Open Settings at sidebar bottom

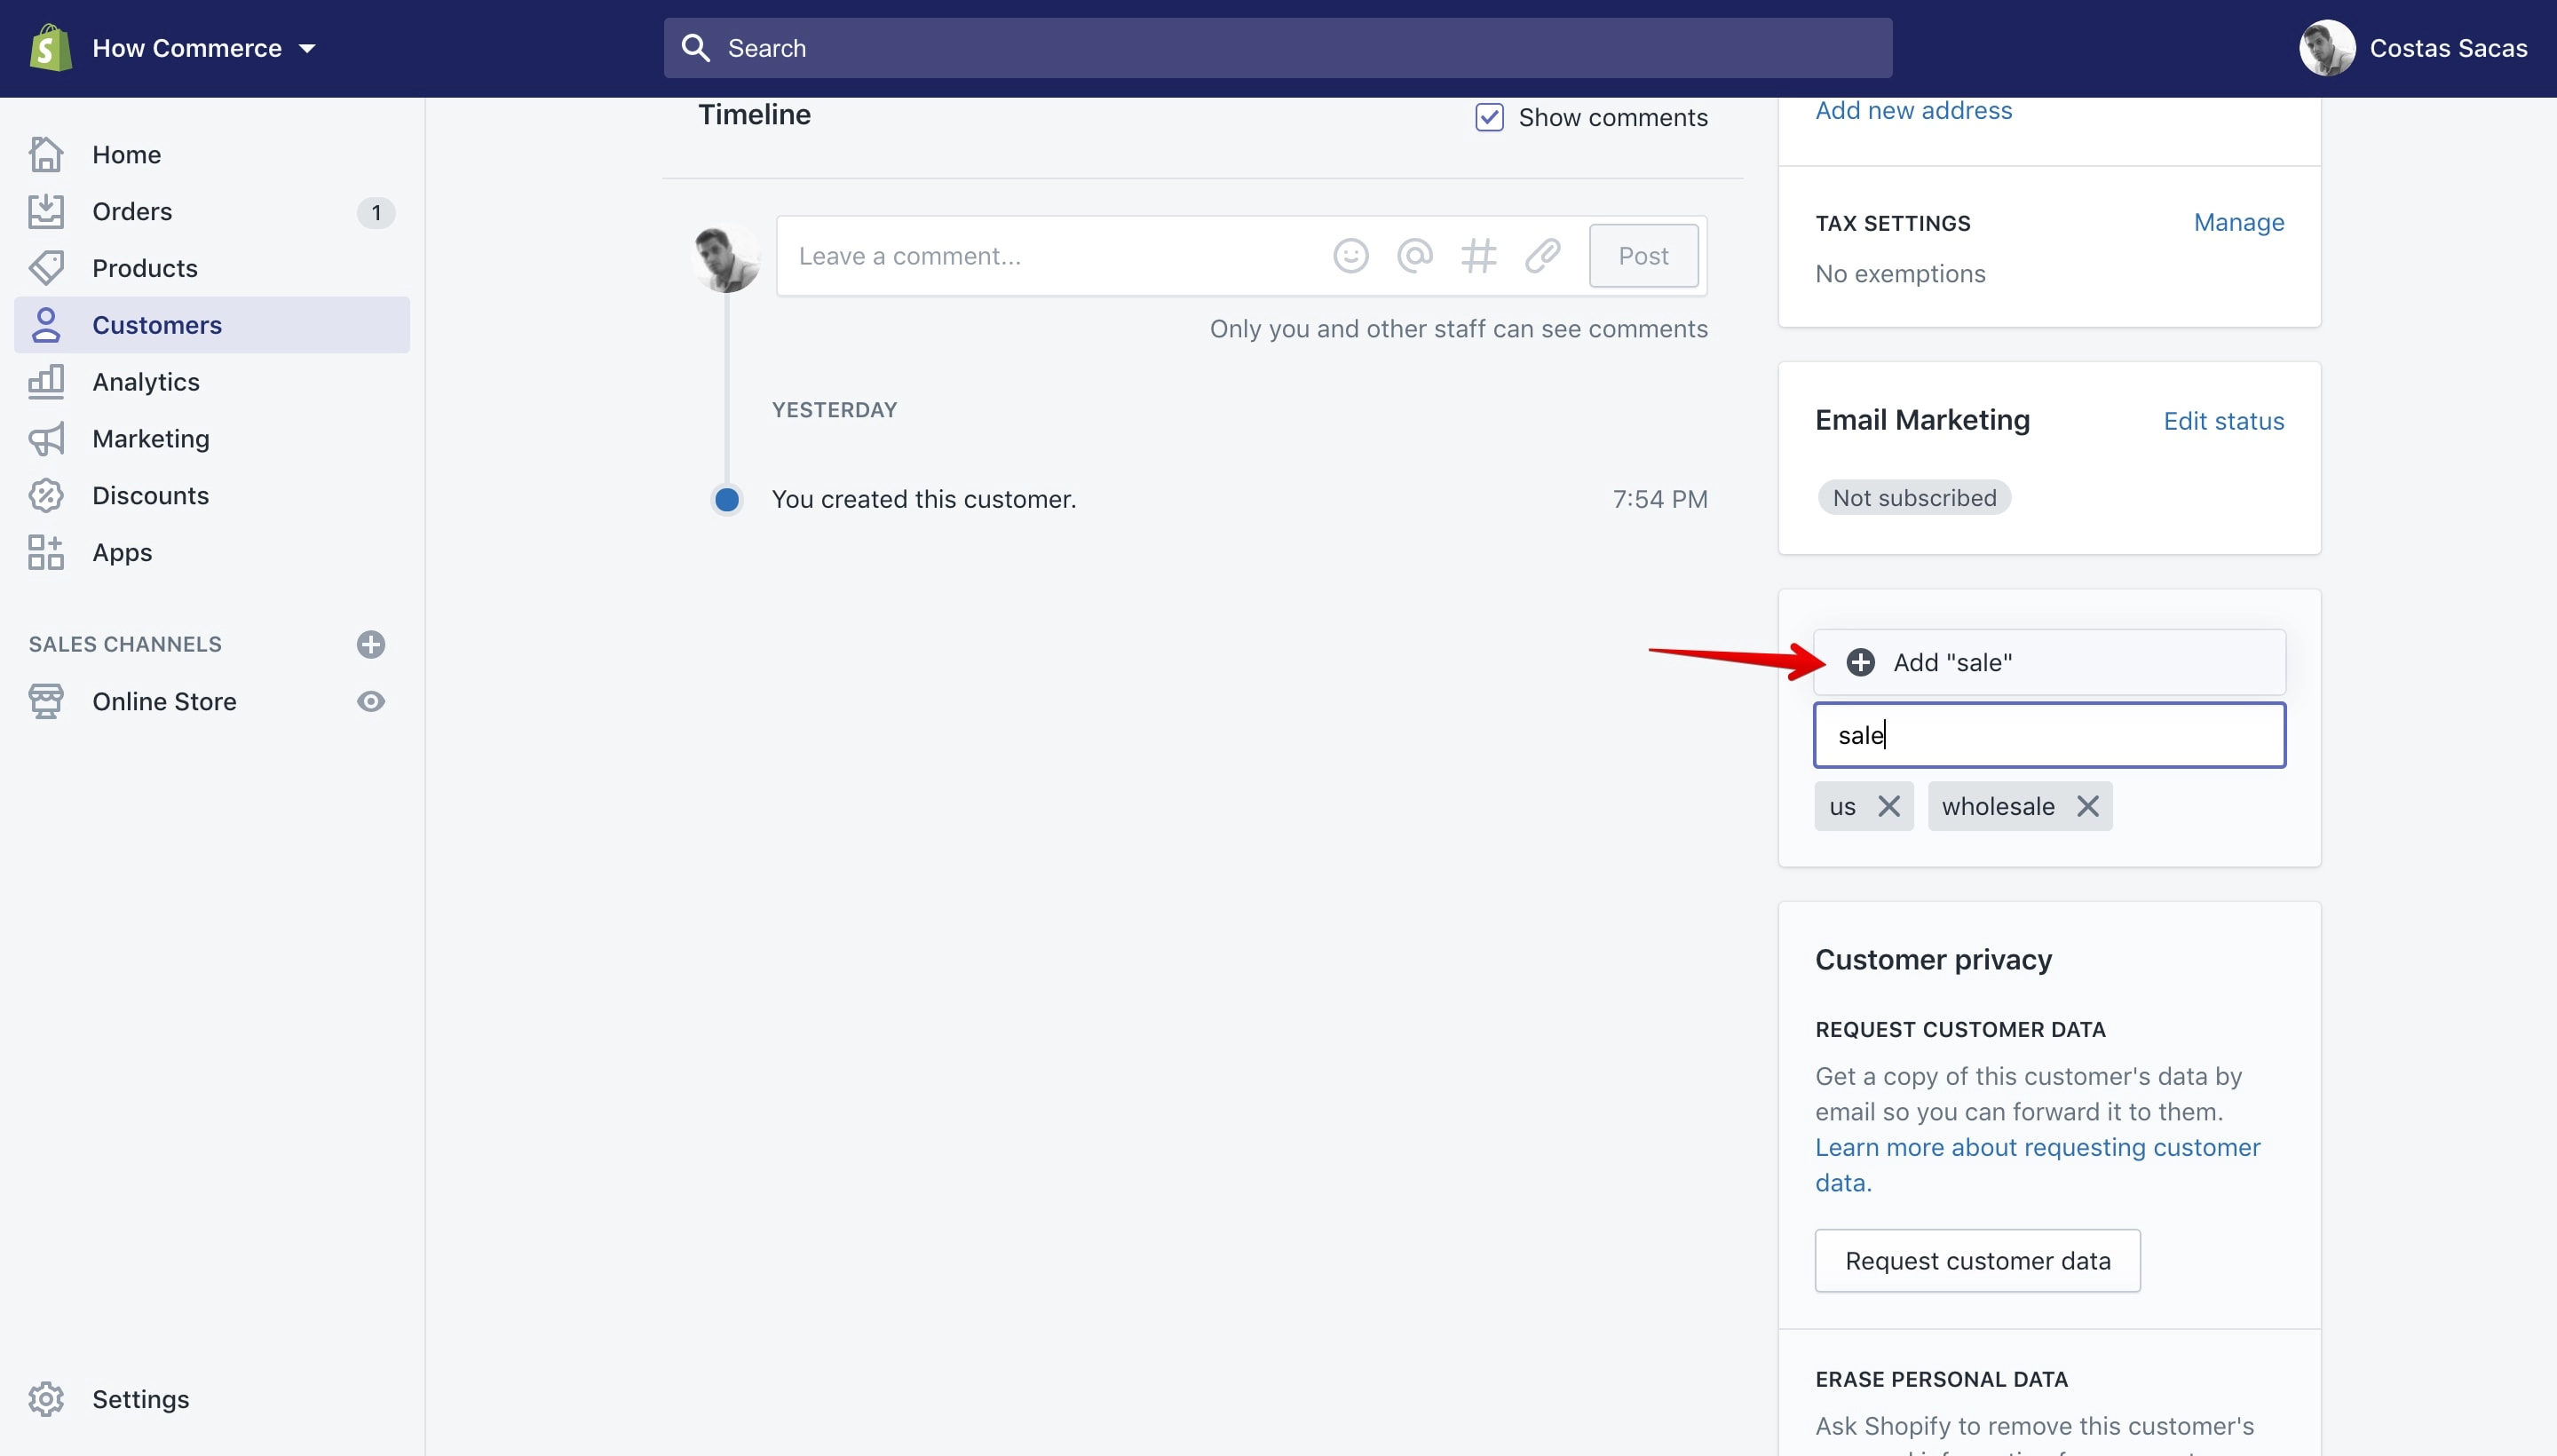click(x=212, y=1399)
